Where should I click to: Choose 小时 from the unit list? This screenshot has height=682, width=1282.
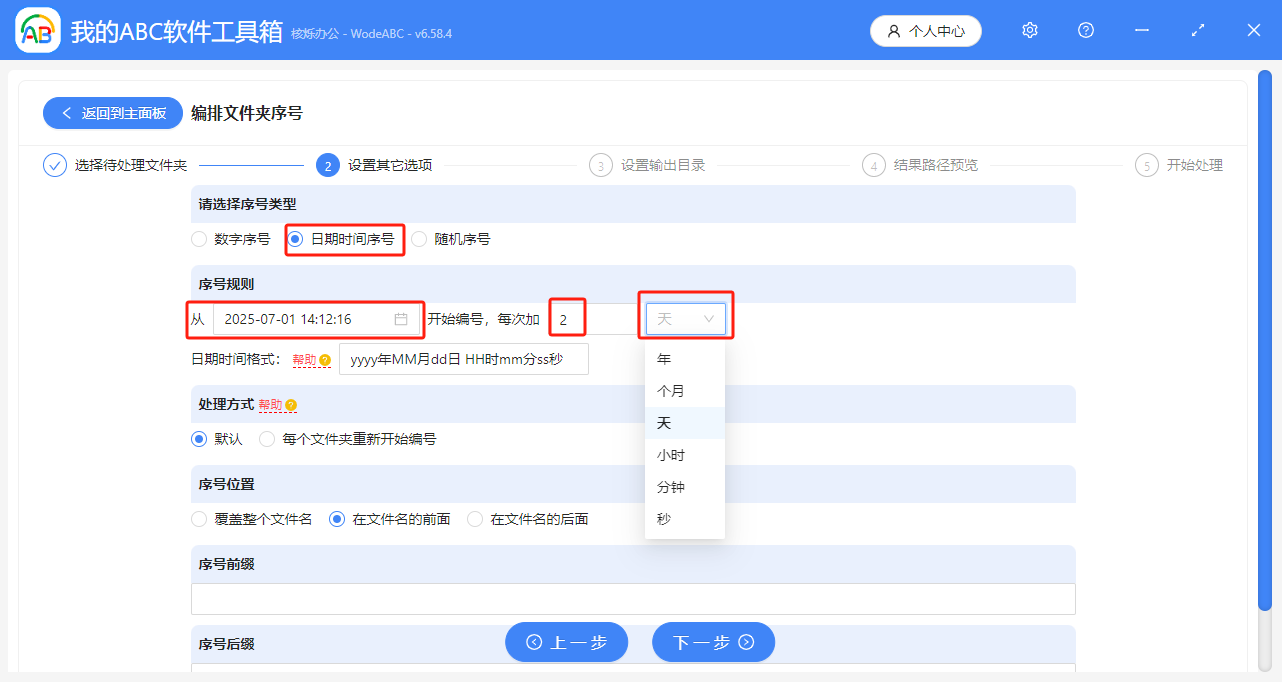pyautogui.click(x=671, y=455)
